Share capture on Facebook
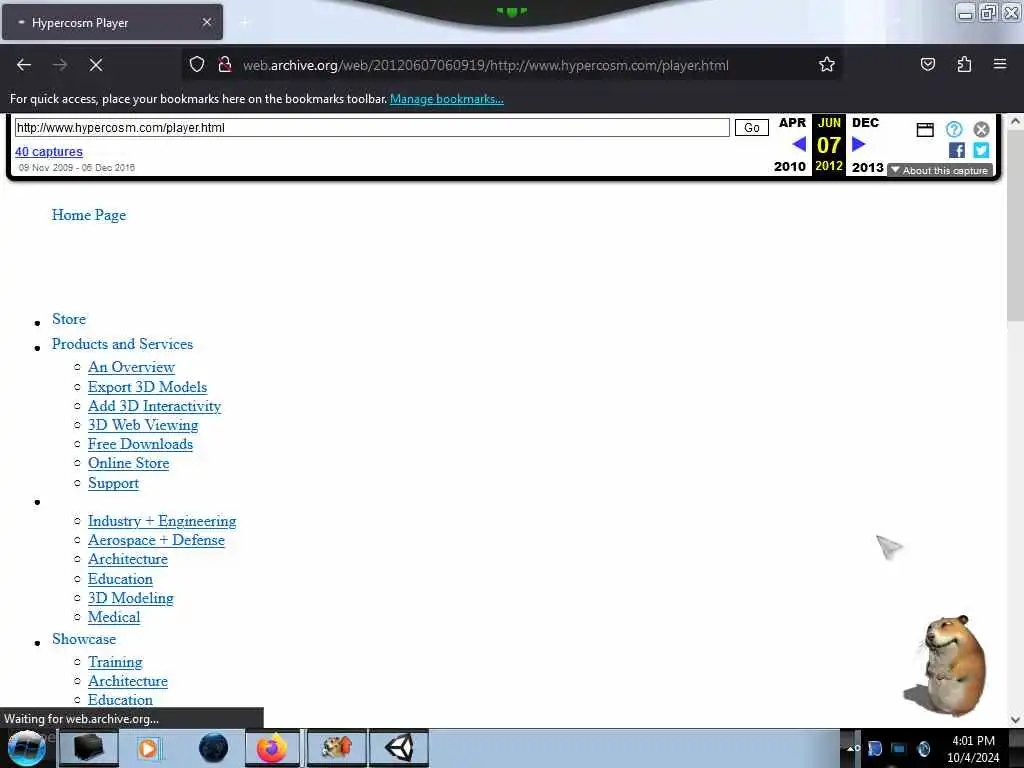1024x768 pixels. pyautogui.click(x=957, y=150)
